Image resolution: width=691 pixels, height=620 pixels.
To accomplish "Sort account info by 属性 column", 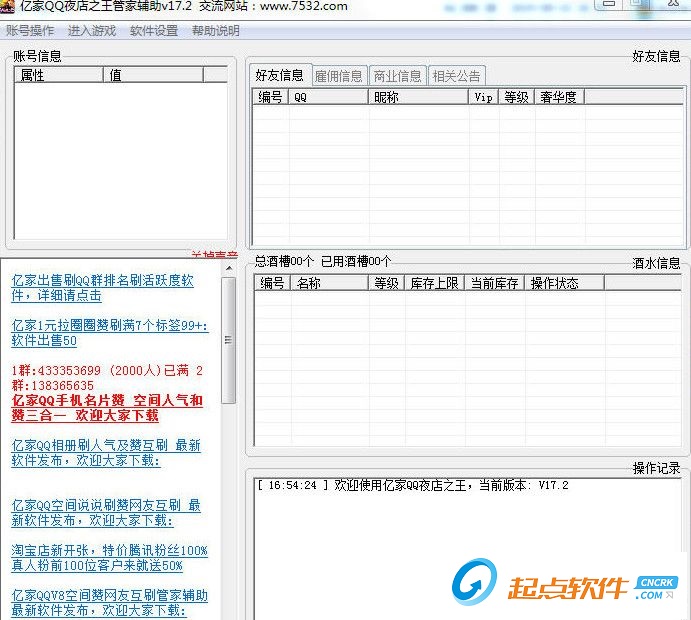I will [59, 75].
